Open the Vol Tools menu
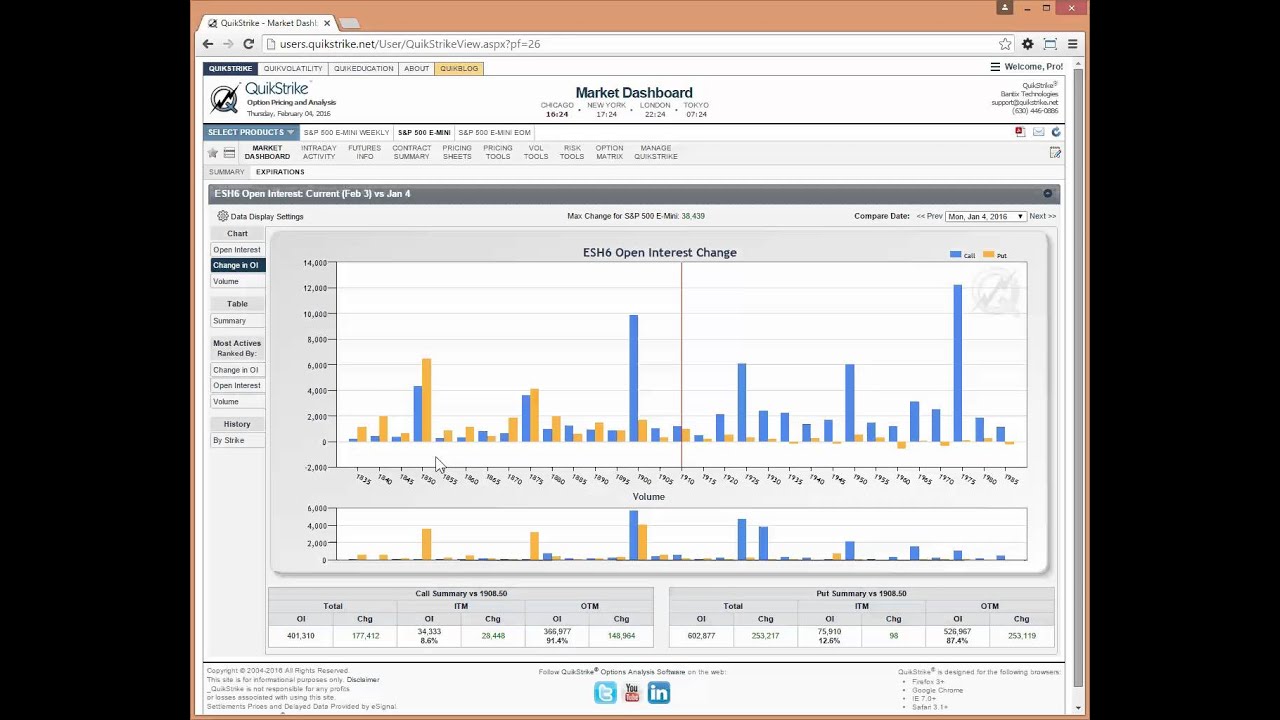 tap(536, 152)
